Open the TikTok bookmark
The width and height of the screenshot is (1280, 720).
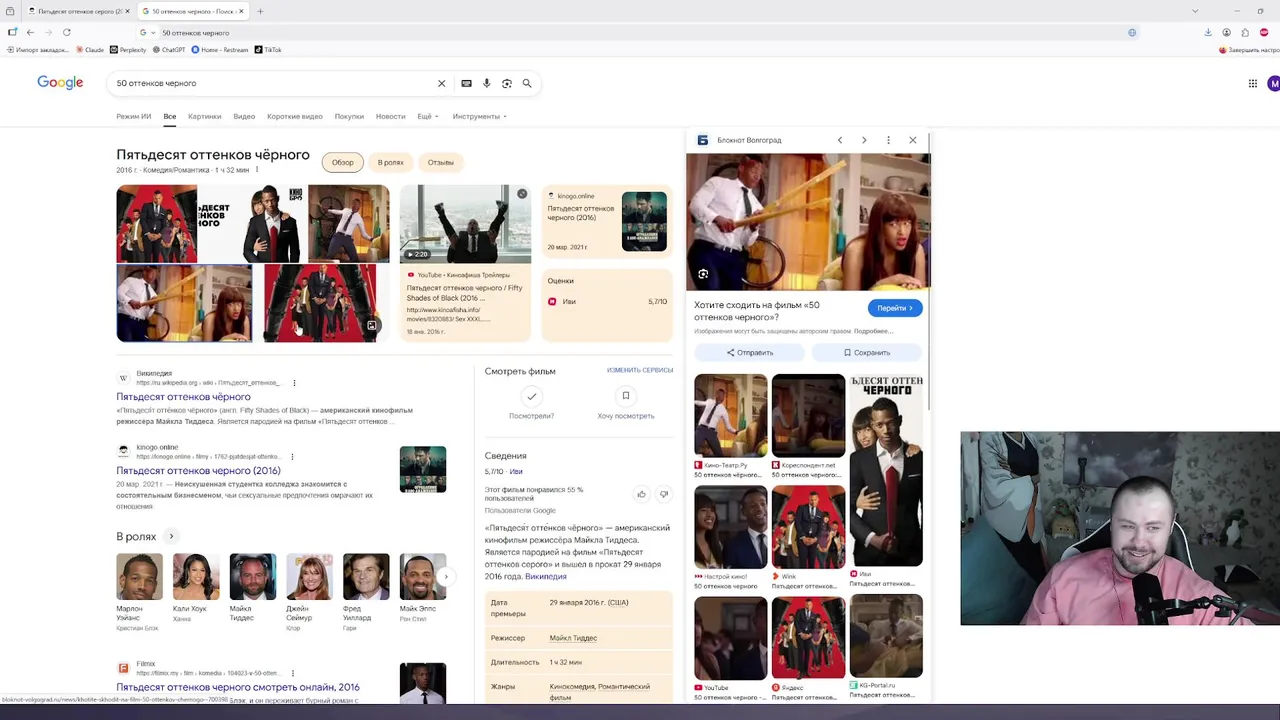coord(268,49)
